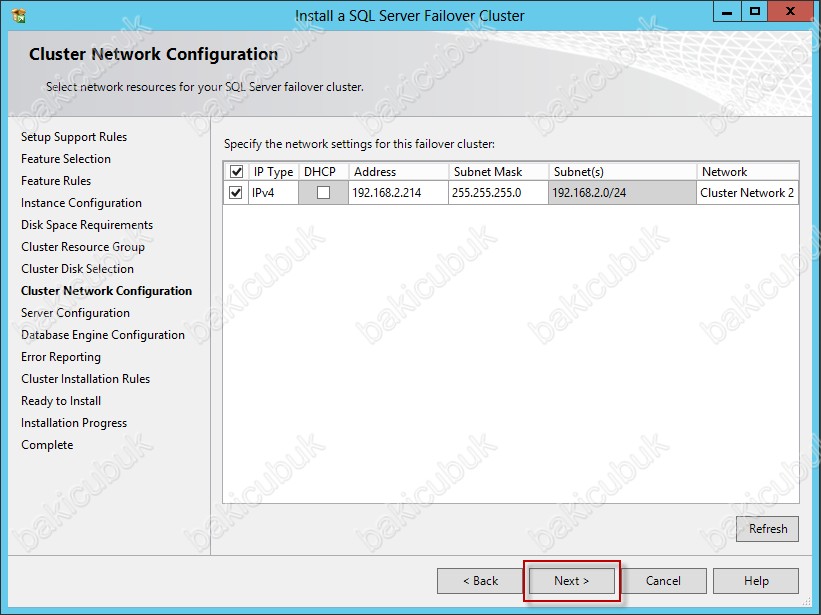Select the 255.255.255.0 subnet mask cell
This screenshot has width=821, height=615.
[498, 193]
